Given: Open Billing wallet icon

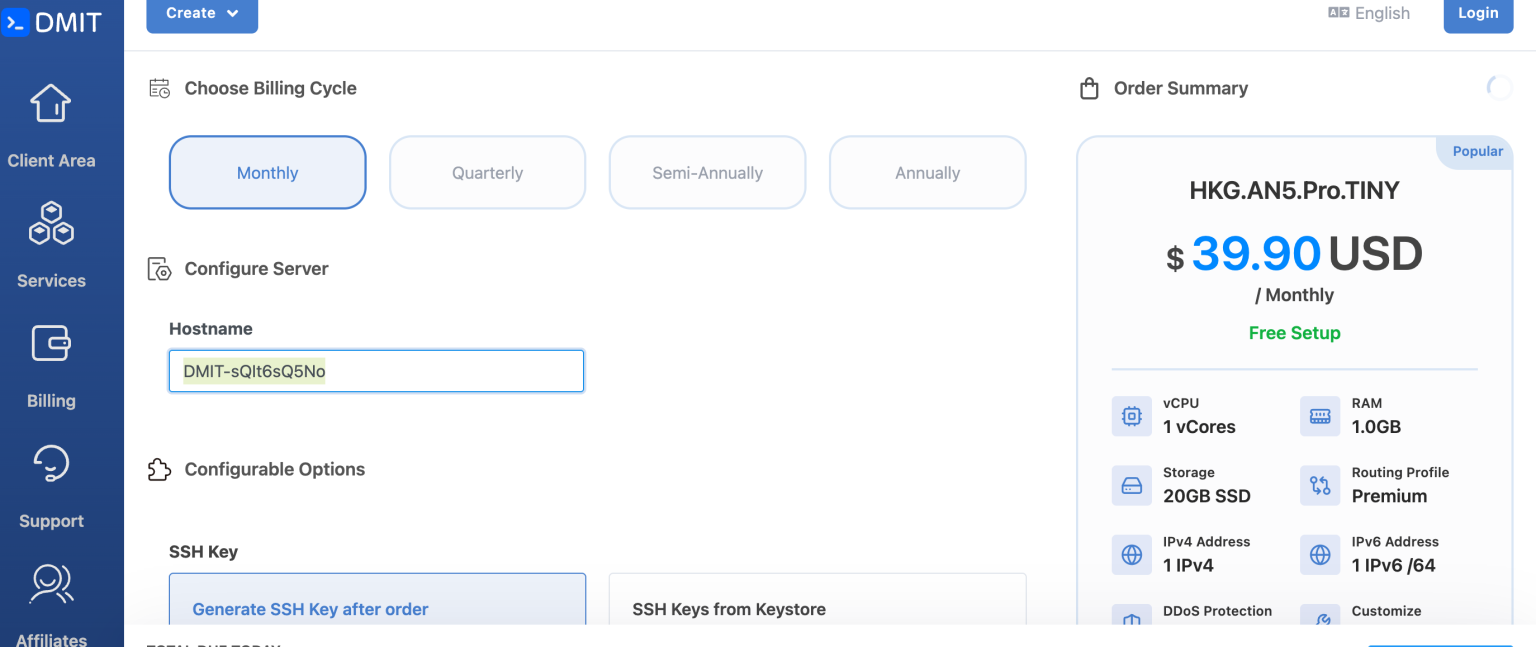Looking at the screenshot, I should point(51,343).
